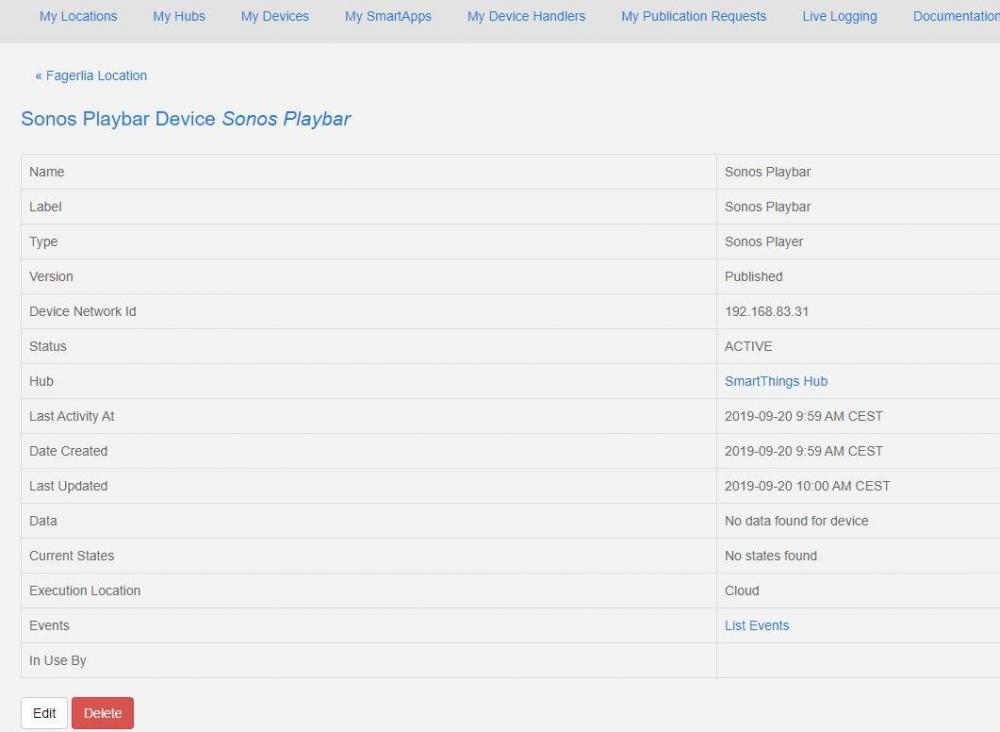This screenshot has width=1000, height=732.
Task: Open My Device Handlers page
Action: click(526, 16)
